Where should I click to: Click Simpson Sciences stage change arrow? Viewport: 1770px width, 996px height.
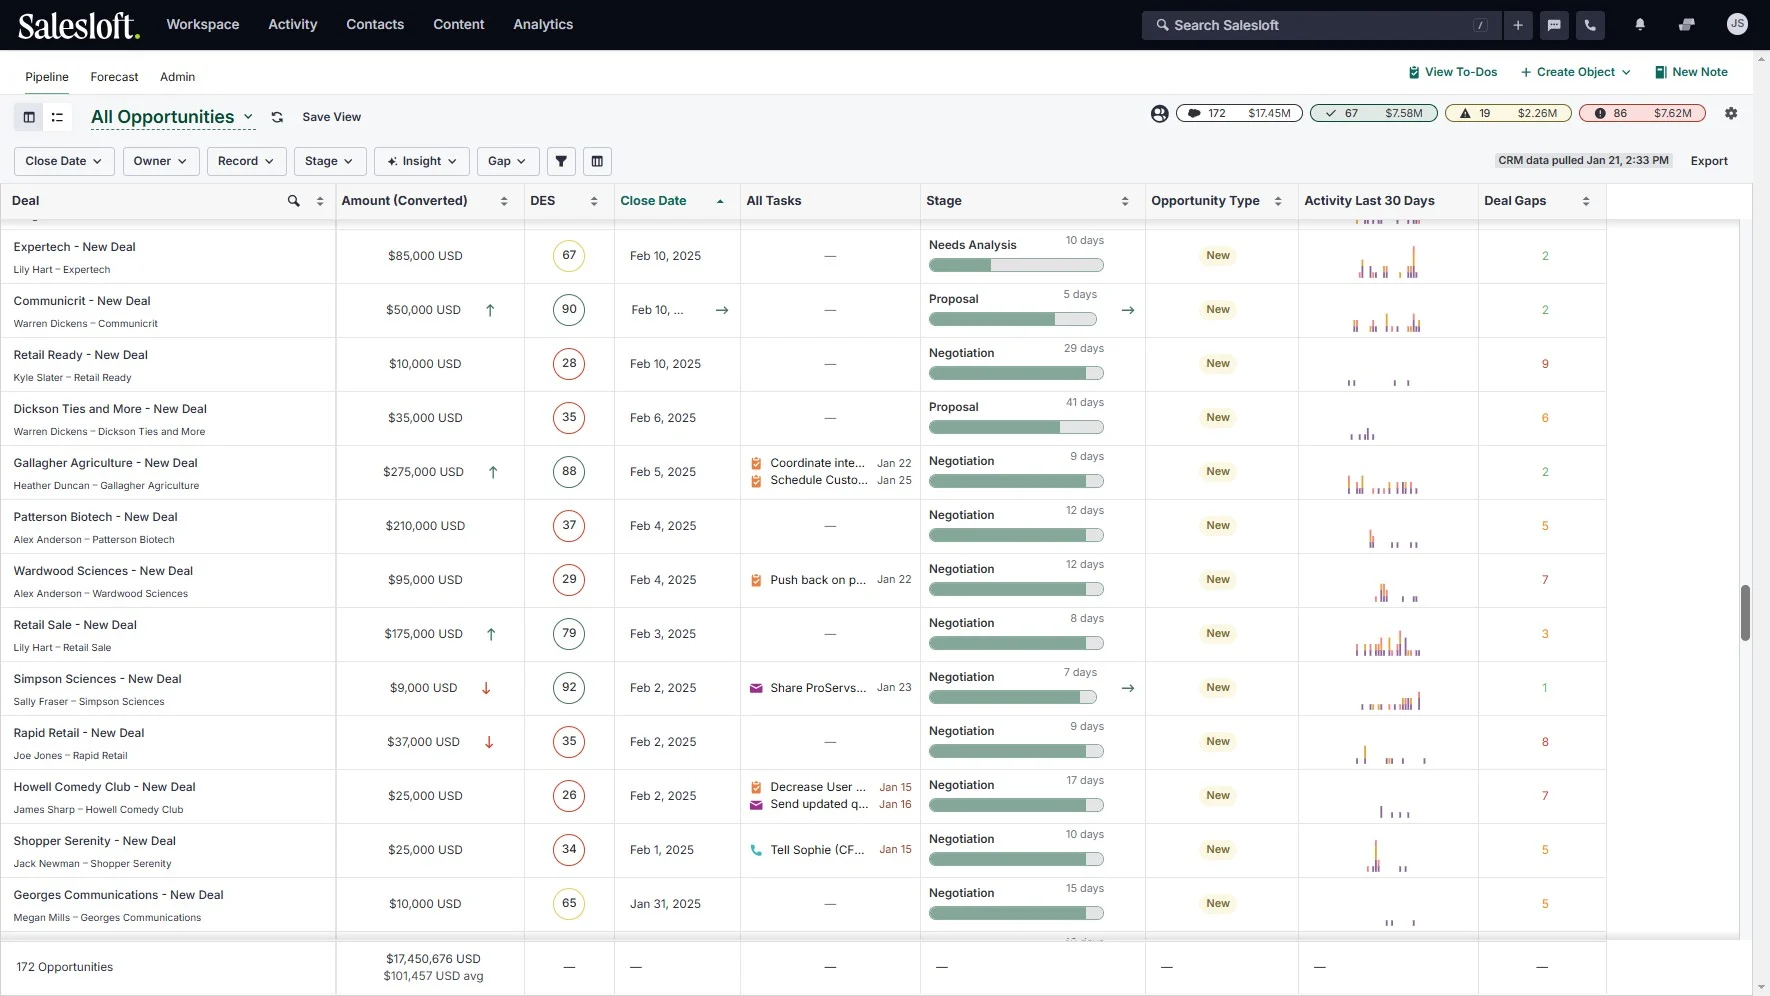pos(1128,688)
